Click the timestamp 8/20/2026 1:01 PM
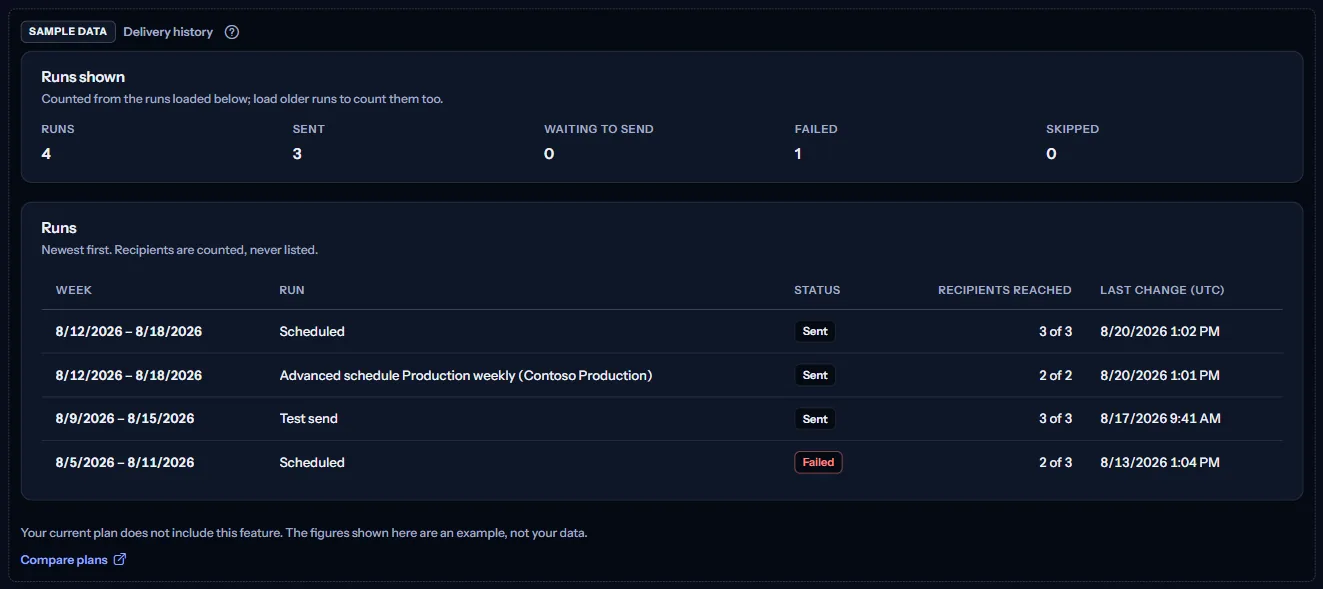Image resolution: width=1323 pixels, height=589 pixels. point(1160,375)
